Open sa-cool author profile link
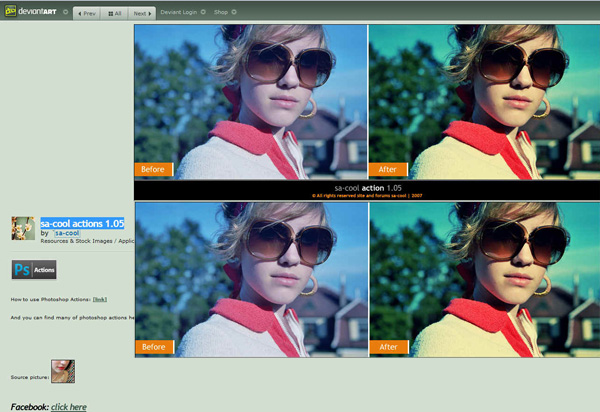Screen dimensions: 600x412 point(67,233)
